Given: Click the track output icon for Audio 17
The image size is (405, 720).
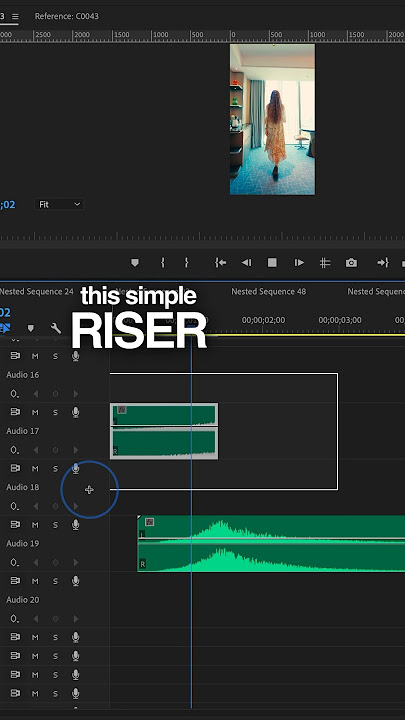Looking at the screenshot, I should point(15,412).
